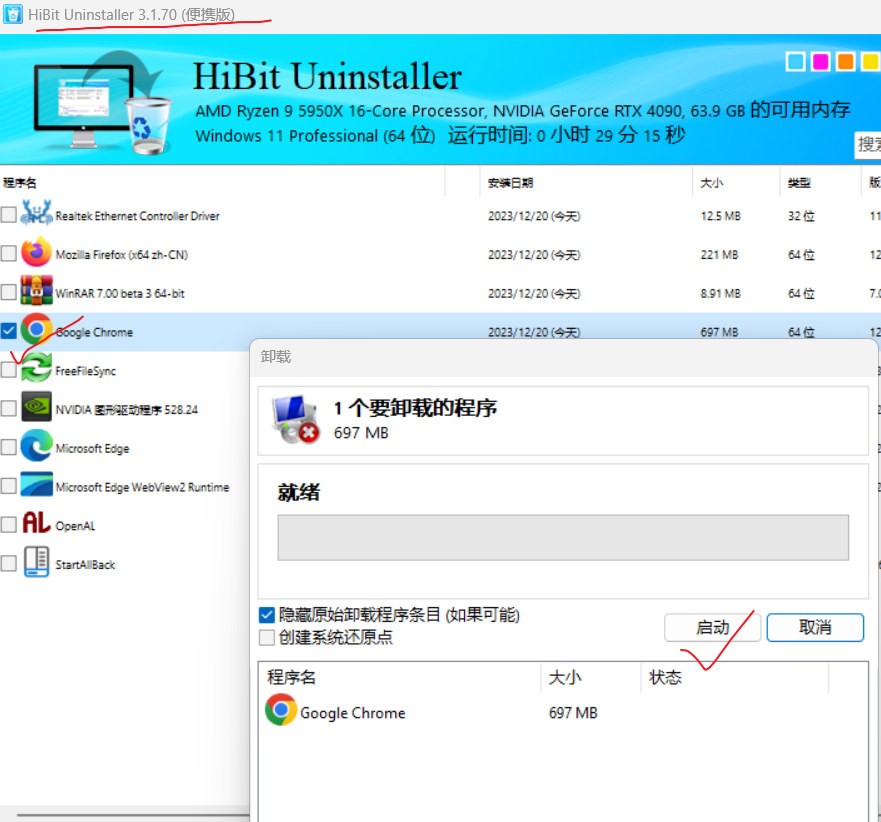Tick the StartAllBack checkbox
The height and width of the screenshot is (822, 881).
8,564
